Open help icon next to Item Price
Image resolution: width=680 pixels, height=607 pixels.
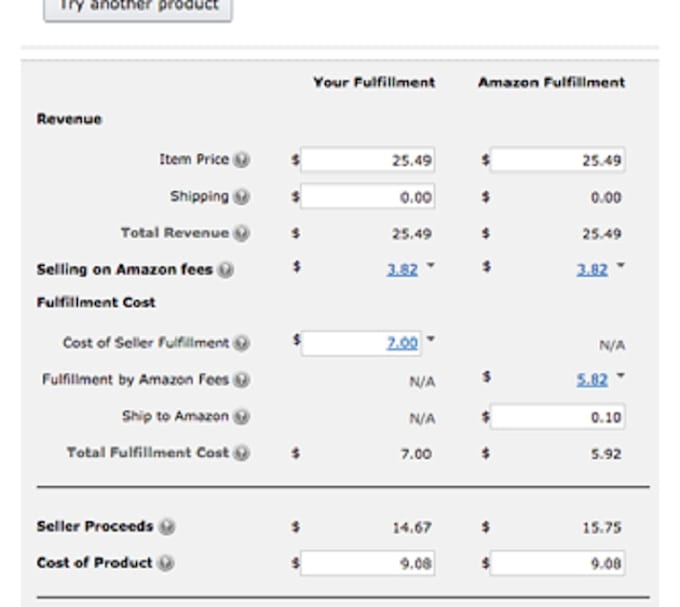coord(242,160)
